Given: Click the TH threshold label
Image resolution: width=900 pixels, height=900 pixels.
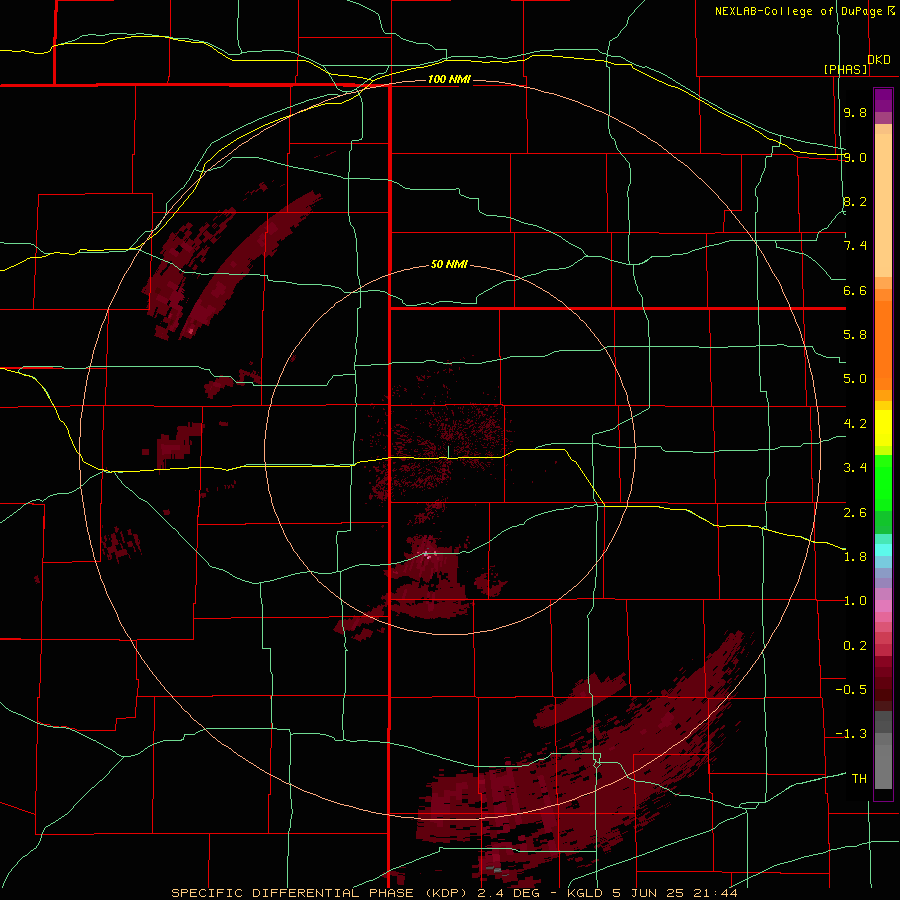Looking at the screenshot, I should [x=859, y=779].
